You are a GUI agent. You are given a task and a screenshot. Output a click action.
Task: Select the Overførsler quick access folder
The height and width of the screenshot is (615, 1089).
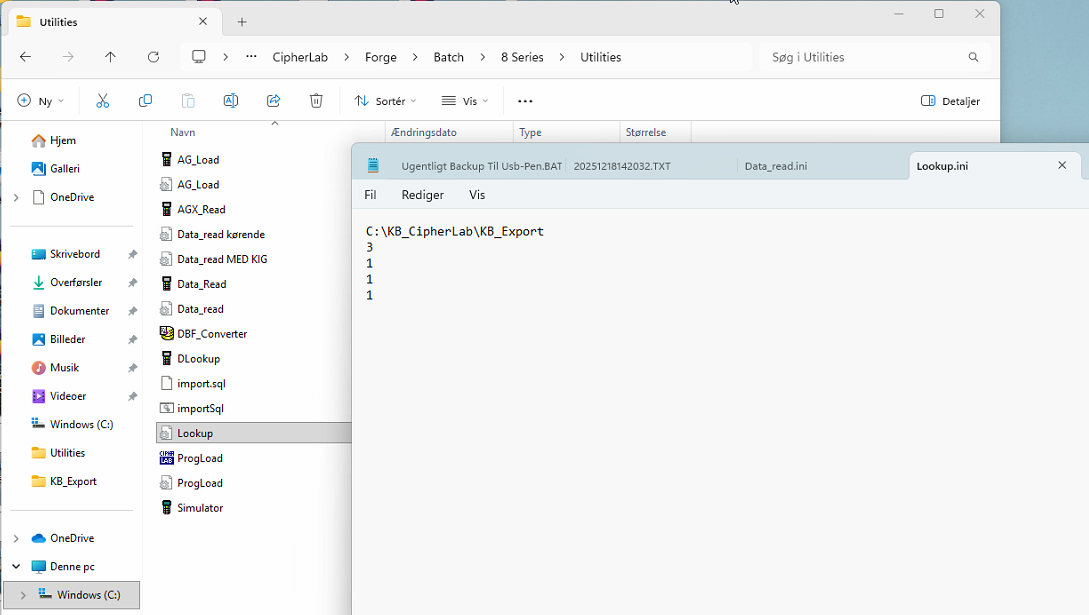point(76,283)
